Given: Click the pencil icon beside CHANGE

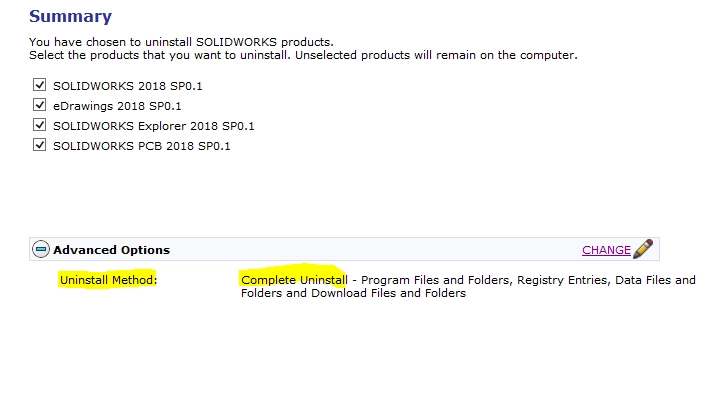Looking at the screenshot, I should coord(643,249).
